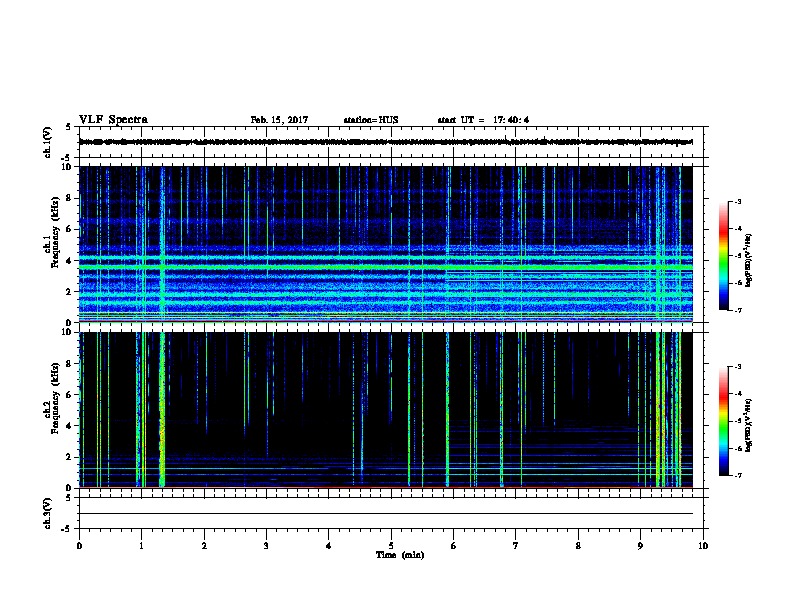Select the ch.1 "Frequency (kHz)" axis label
This screenshot has height=612, width=792.
[x=56, y=232]
